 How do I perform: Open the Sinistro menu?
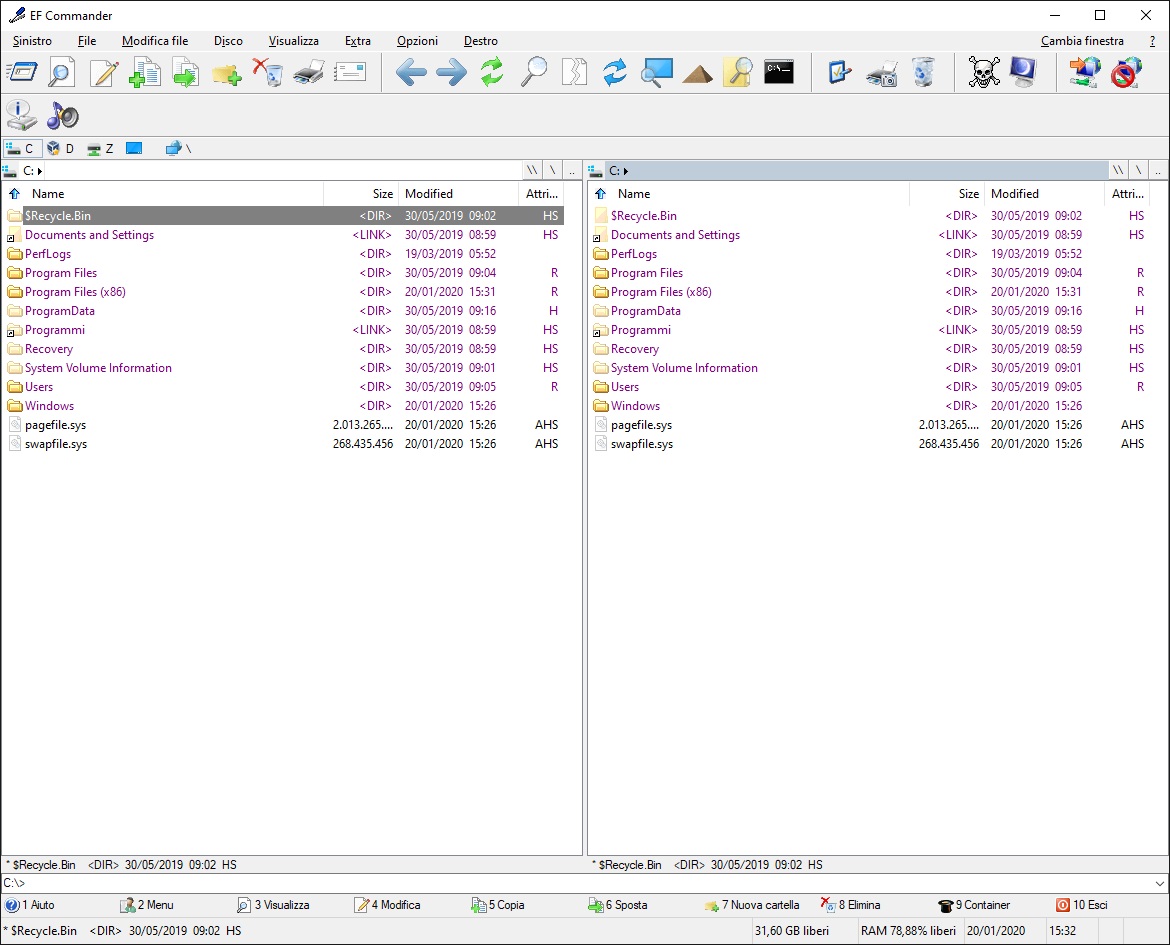pos(32,41)
